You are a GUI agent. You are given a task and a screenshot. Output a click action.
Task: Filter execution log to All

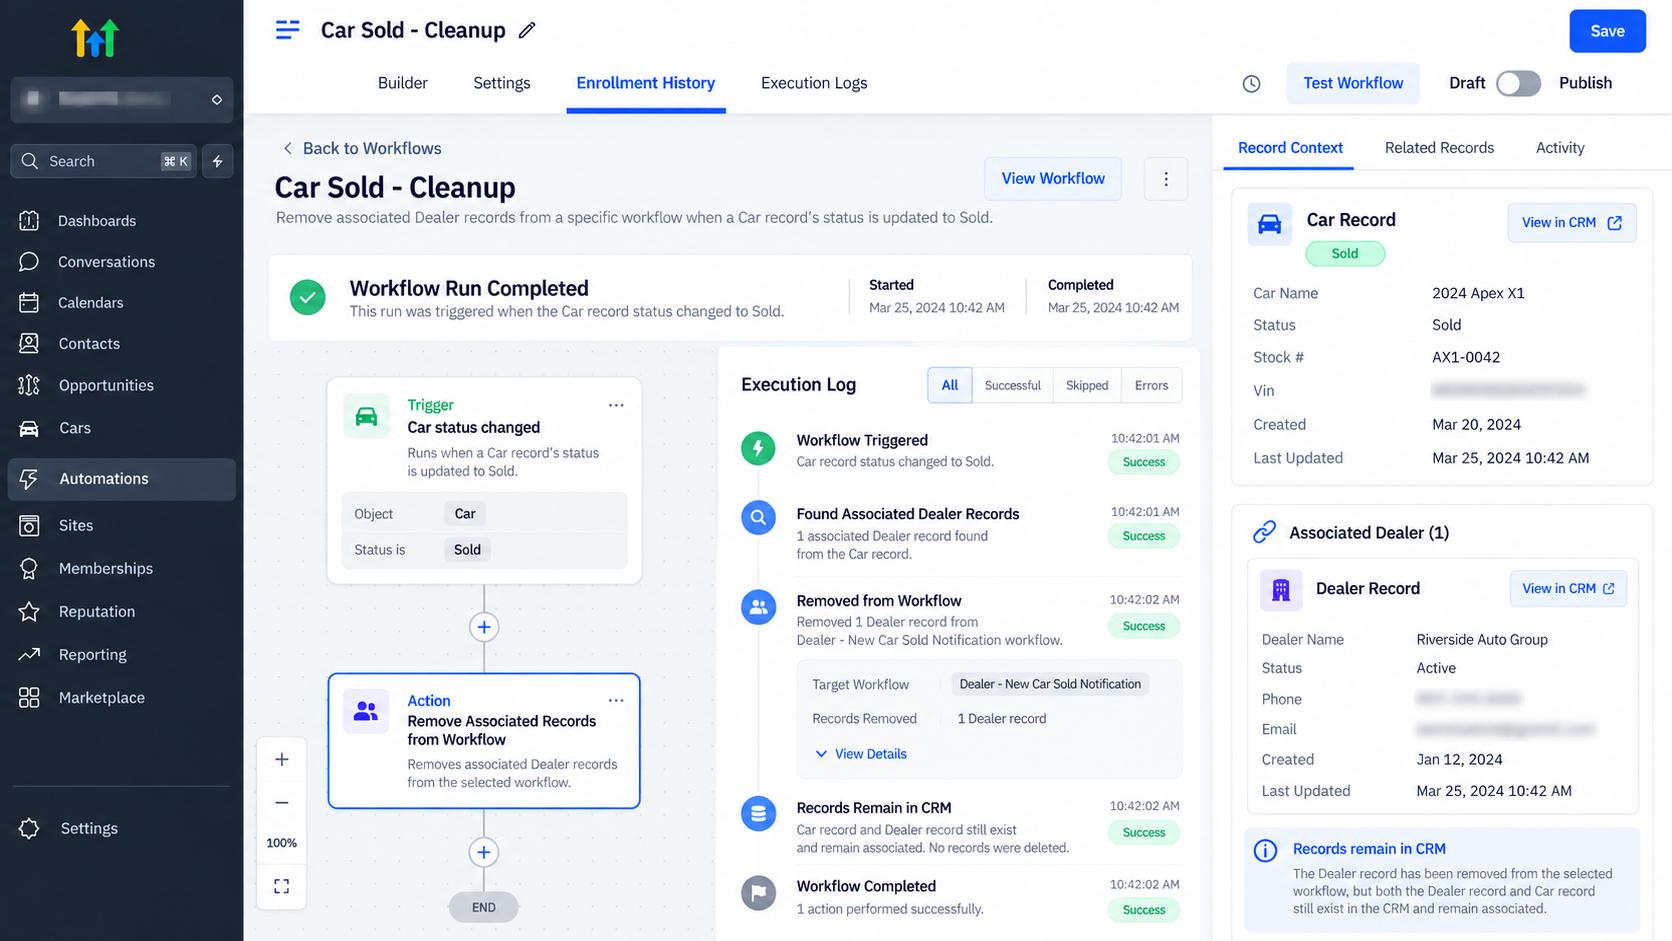tap(950, 385)
